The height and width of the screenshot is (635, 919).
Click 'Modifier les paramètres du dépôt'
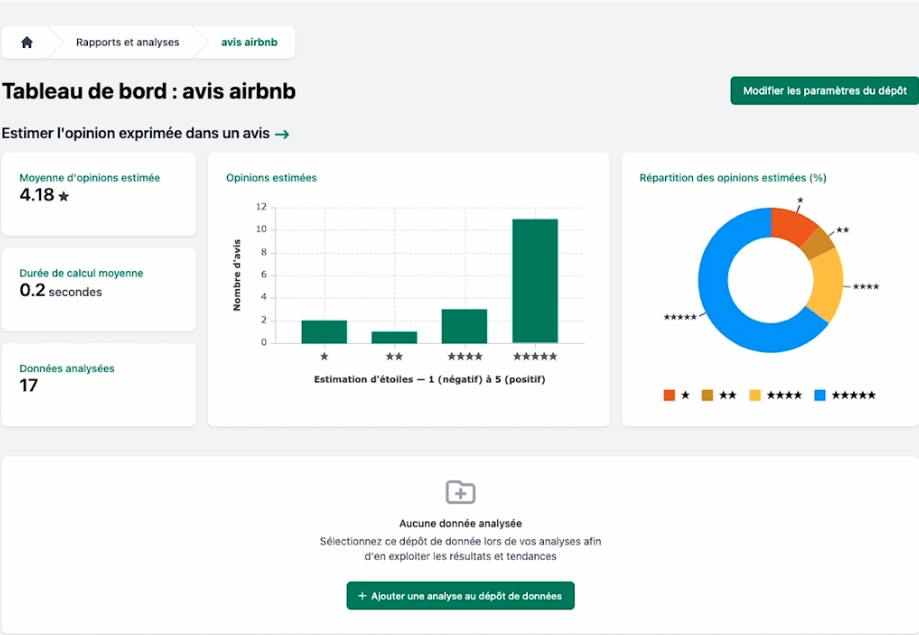823,90
